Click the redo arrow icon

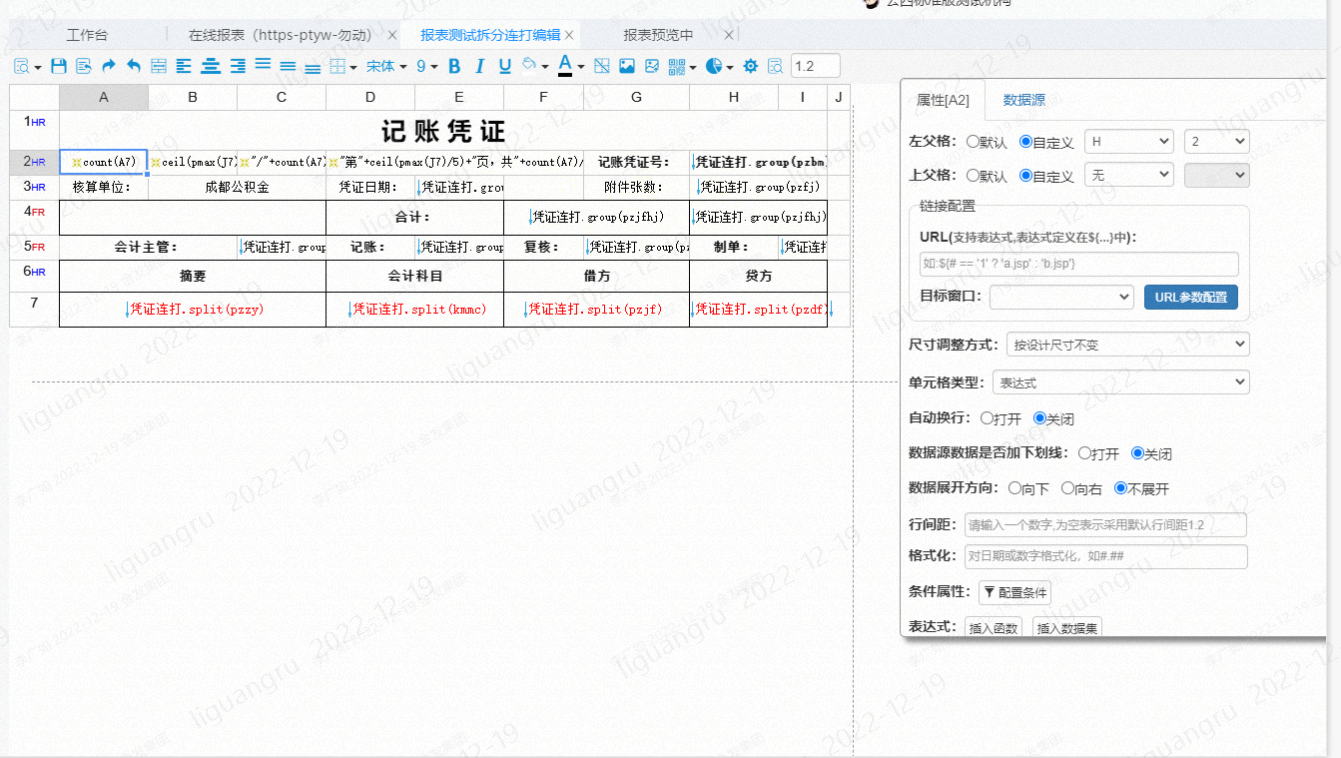click(109, 66)
